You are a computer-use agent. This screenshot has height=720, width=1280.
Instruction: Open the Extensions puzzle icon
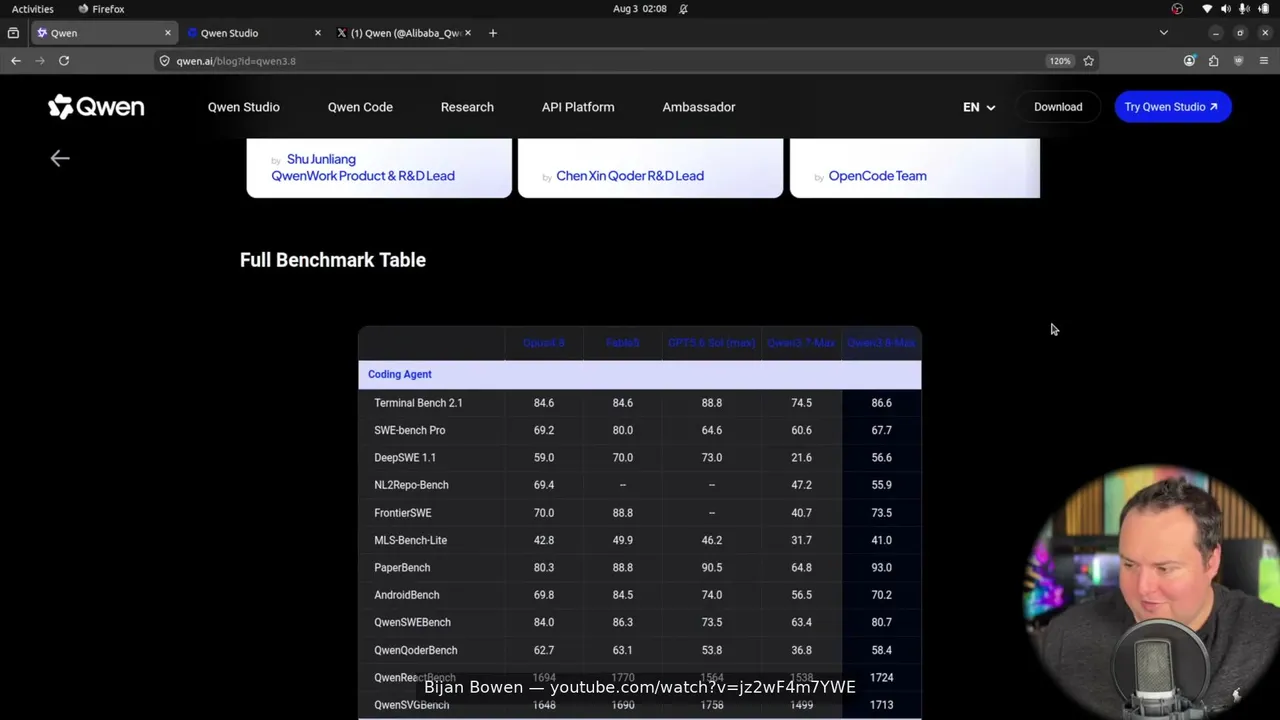coord(1213,61)
